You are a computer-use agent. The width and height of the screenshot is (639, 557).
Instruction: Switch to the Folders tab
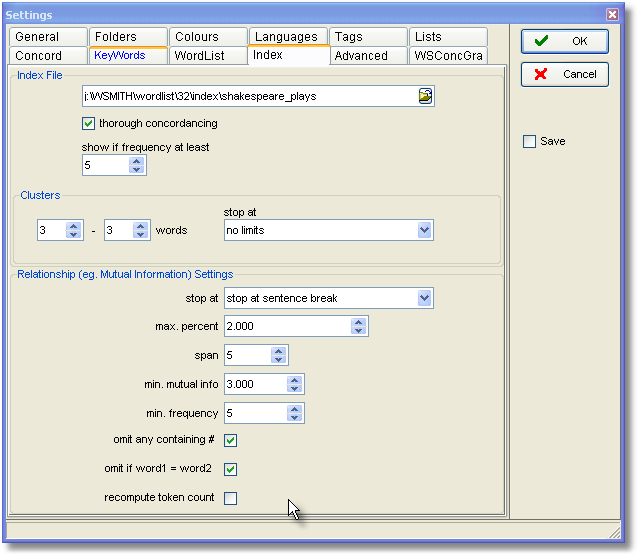point(128,37)
